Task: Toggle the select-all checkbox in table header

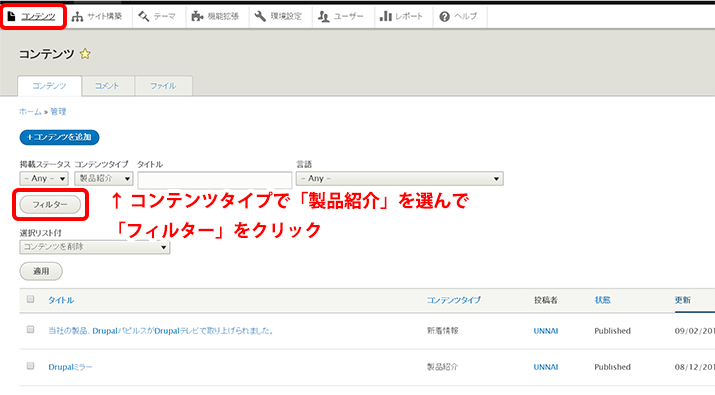Action: point(31,299)
